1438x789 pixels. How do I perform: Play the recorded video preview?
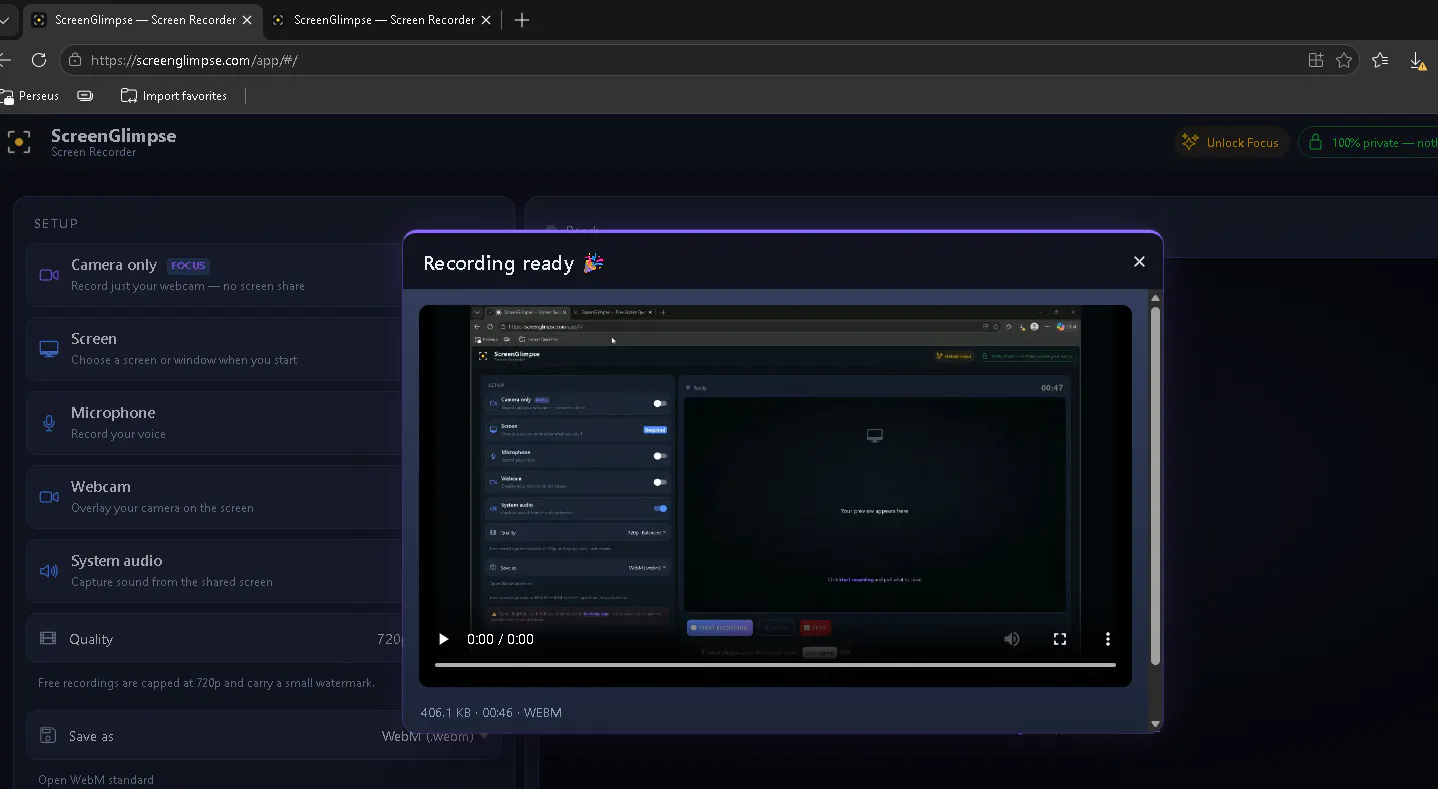444,639
